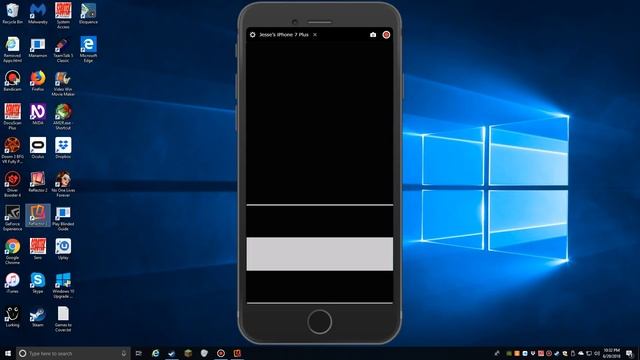Screen dimensions: 640x360
Task: Open the Removed Apps html file
Action: tap(12, 49)
